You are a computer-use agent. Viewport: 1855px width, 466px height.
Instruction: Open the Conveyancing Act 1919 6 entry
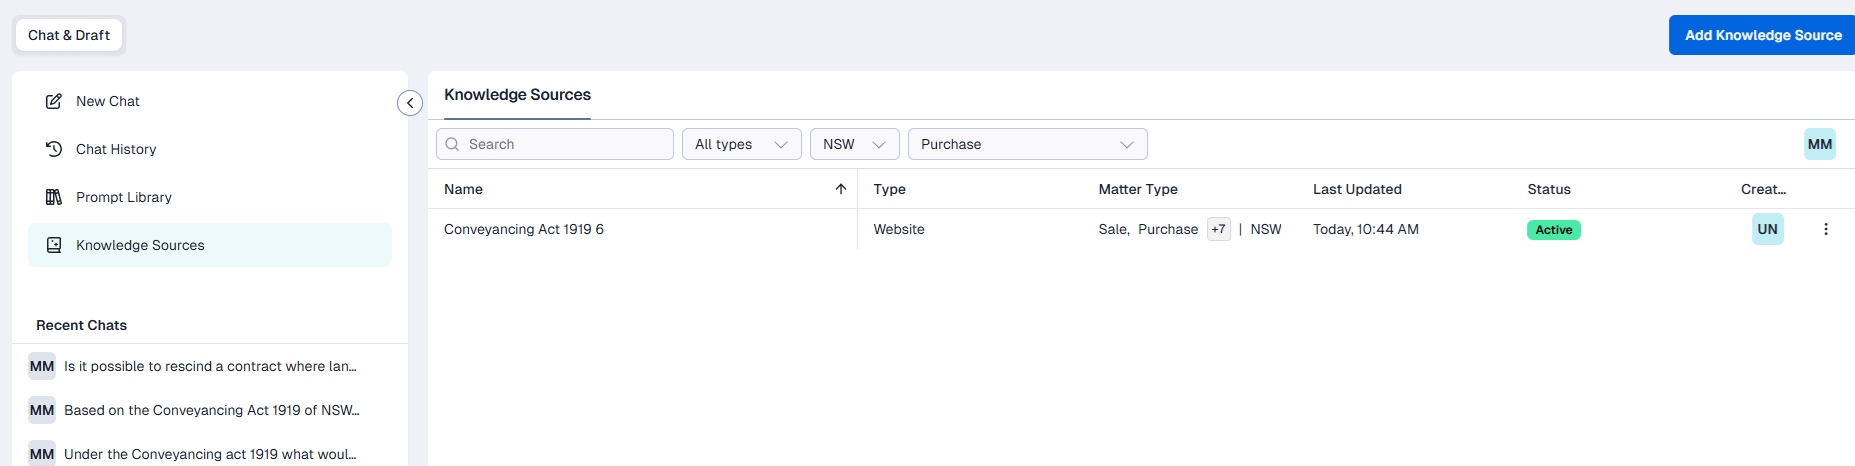click(x=524, y=229)
